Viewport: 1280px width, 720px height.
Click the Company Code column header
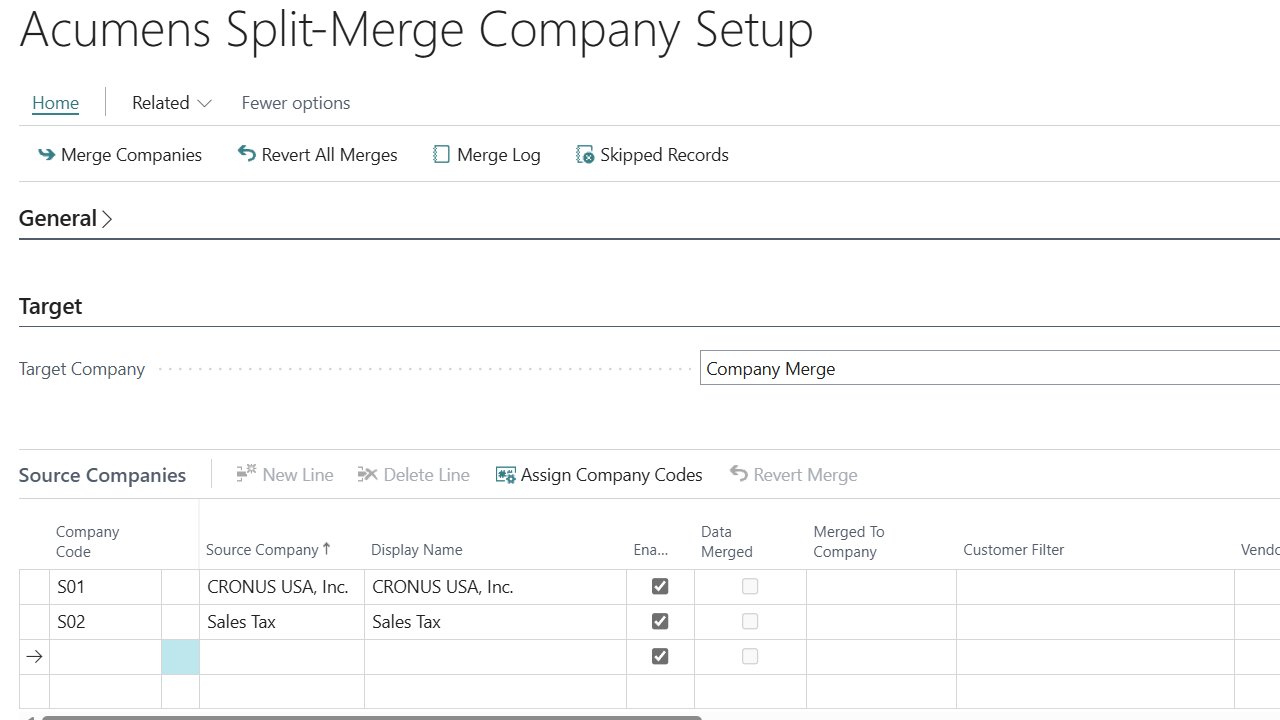(x=88, y=542)
